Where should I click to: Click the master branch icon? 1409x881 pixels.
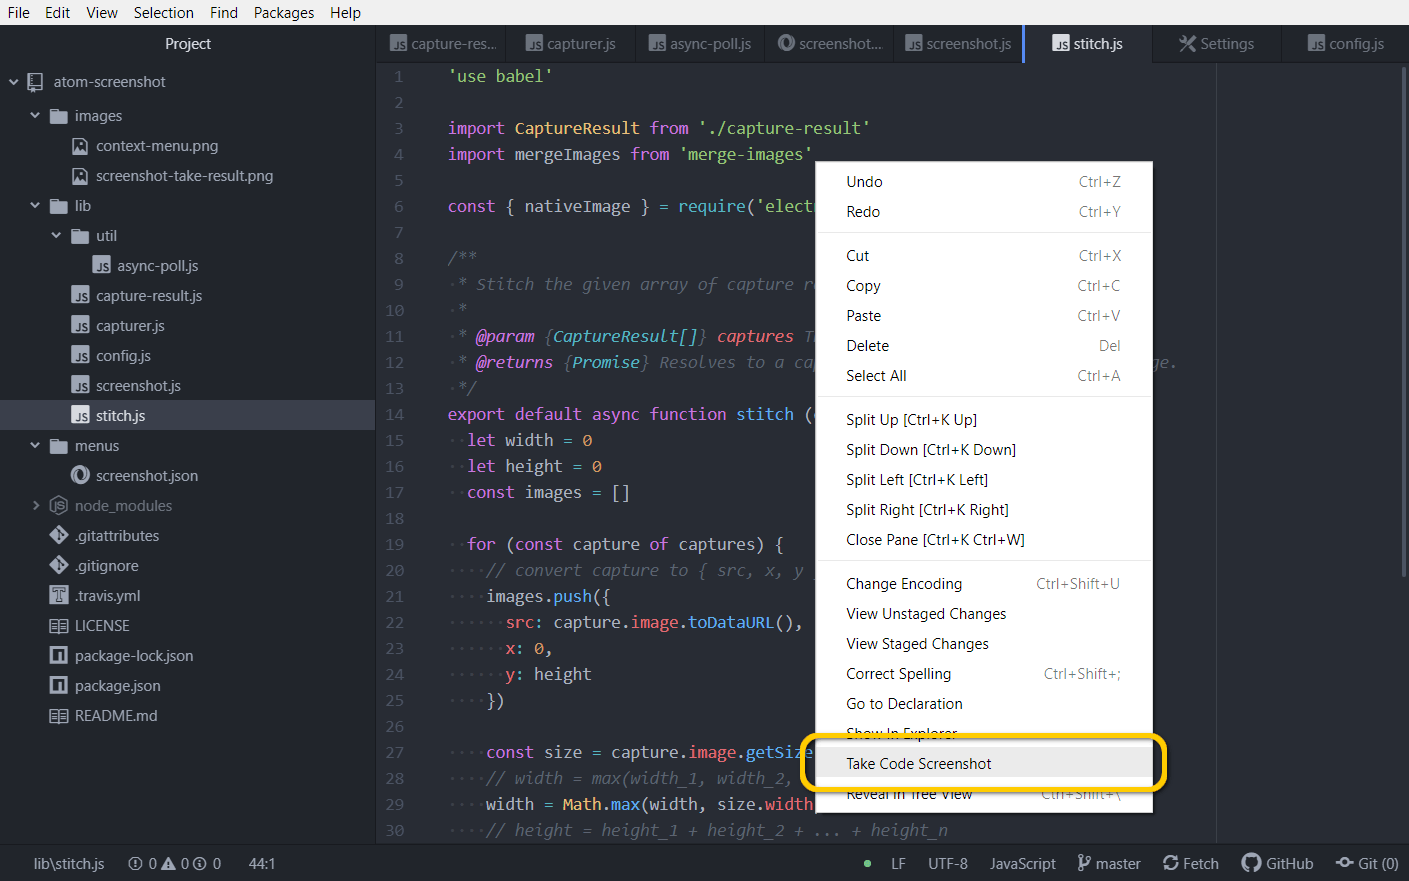tap(1084, 863)
